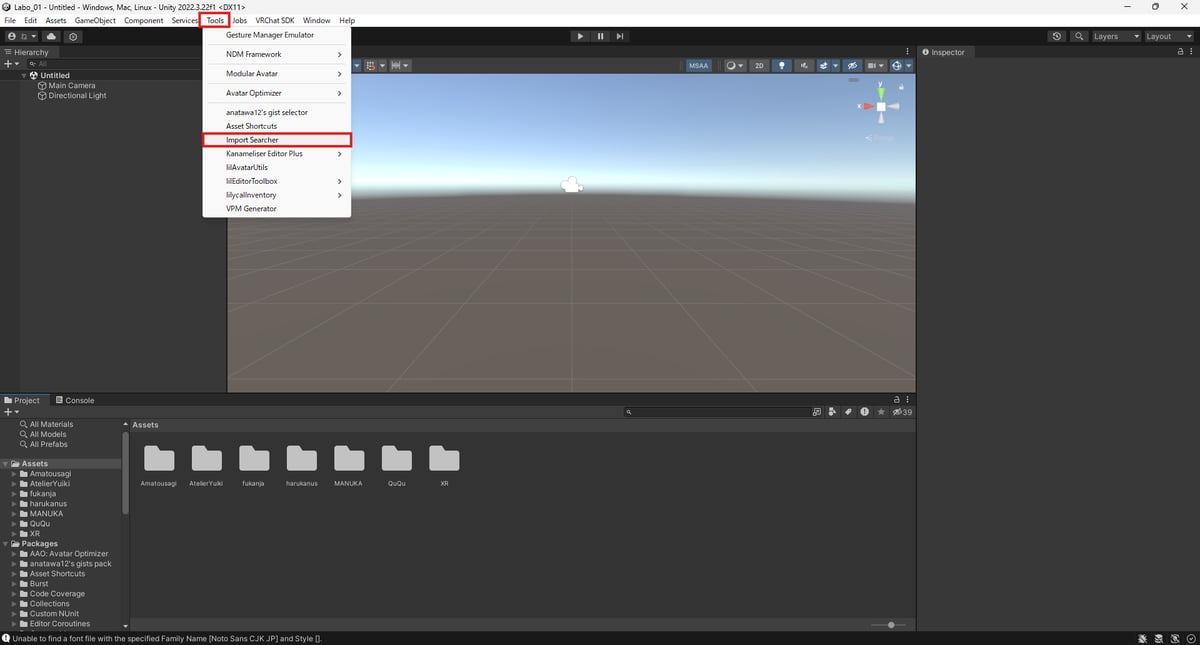Adjust the Project icon size slider
The height and width of the screenshot is (645, 1200).
pyautogui.click(x=890, y=625)
